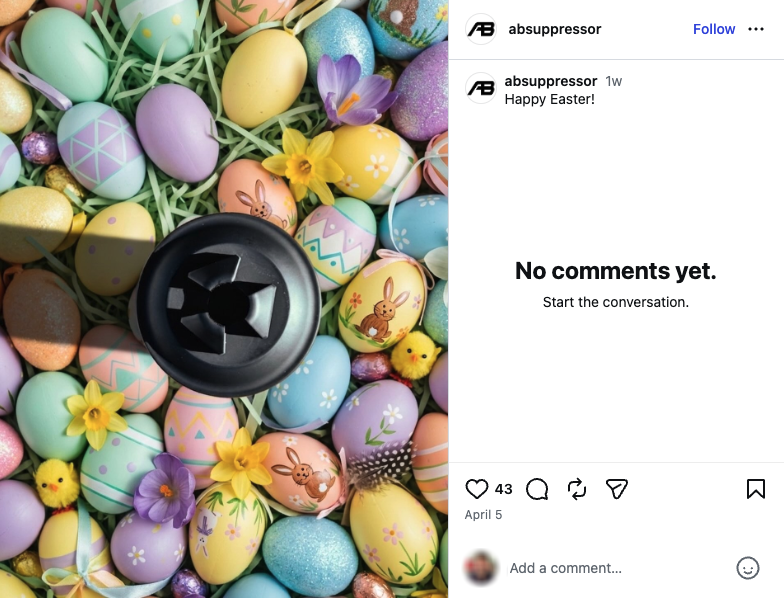Share the post via paper plane icon
The height and width of the screenshot is (598, 784).
[x=617, y=488]
